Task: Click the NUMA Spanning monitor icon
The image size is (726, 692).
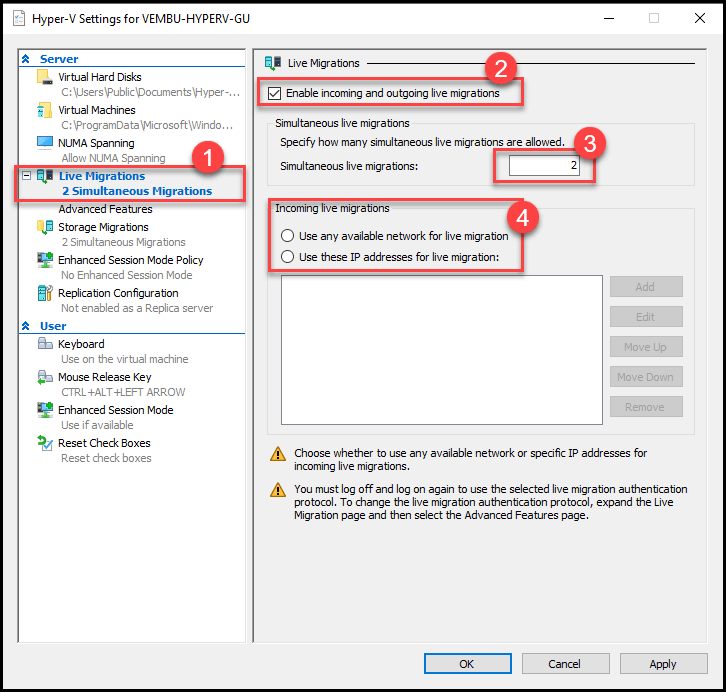Action: pyautogui.click(x=44, y=143)
